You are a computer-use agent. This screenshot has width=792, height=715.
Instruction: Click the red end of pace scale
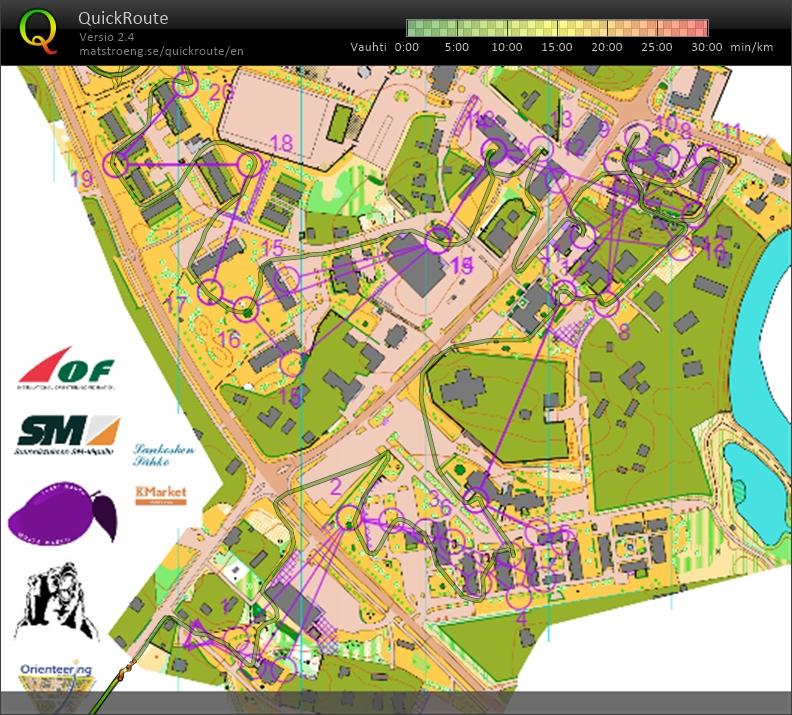tap(696, 28)
